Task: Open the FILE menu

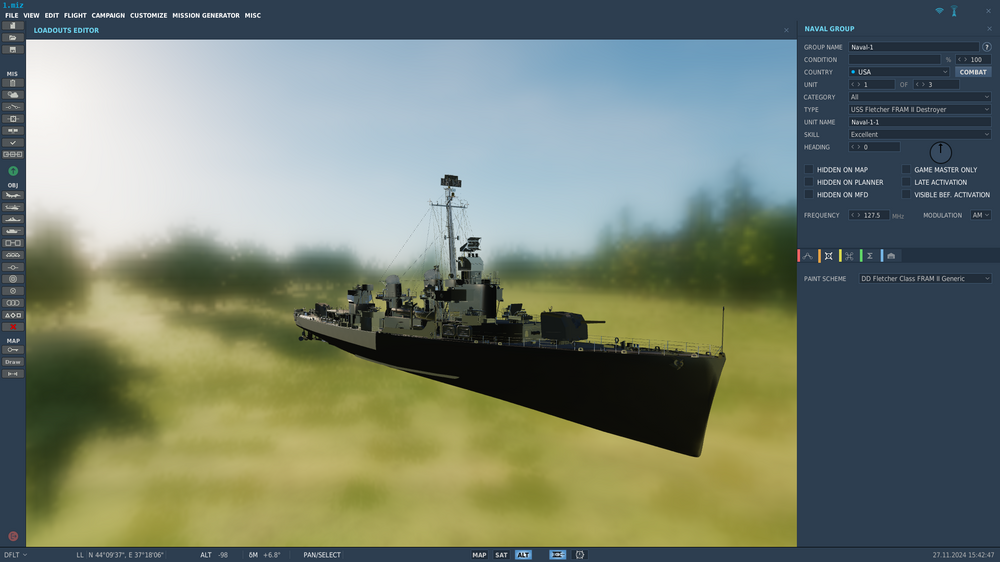Action: coord(11,15)
